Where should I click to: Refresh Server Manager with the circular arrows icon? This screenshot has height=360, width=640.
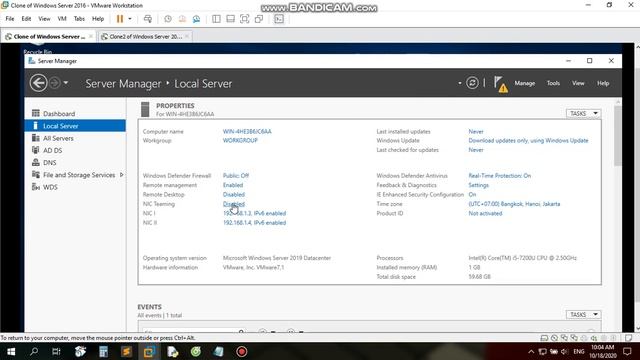(x=472, y=83)
